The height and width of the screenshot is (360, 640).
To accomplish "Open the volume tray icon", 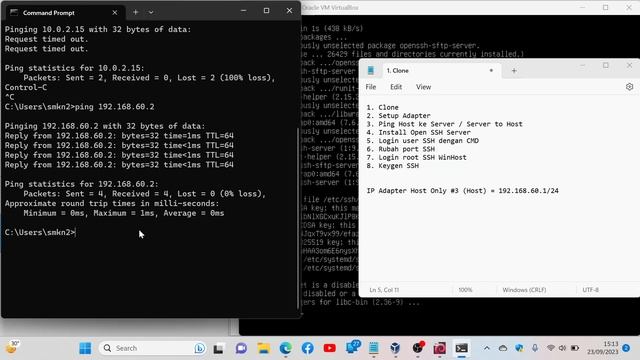I will click(562, 348).
